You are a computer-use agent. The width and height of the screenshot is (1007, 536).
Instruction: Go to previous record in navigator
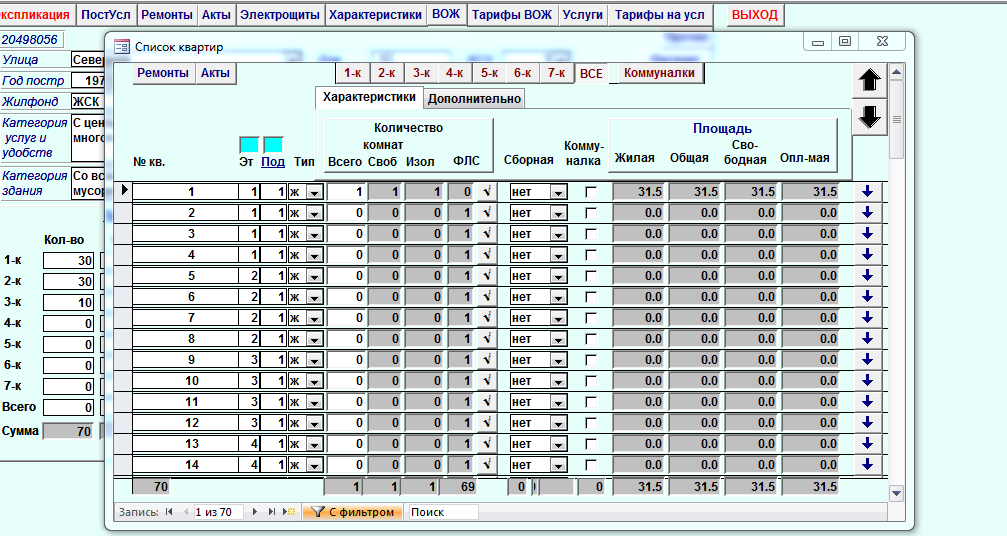click(186, 512)
